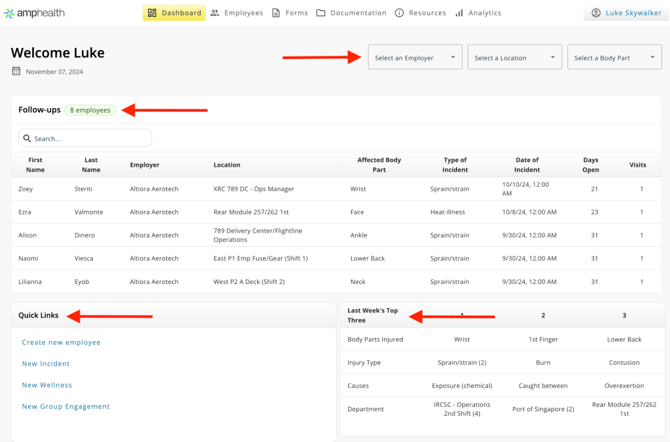Viewport: 670px width, 442px height.
Task: Click the search magnifier icon
Action: (27, 138)
